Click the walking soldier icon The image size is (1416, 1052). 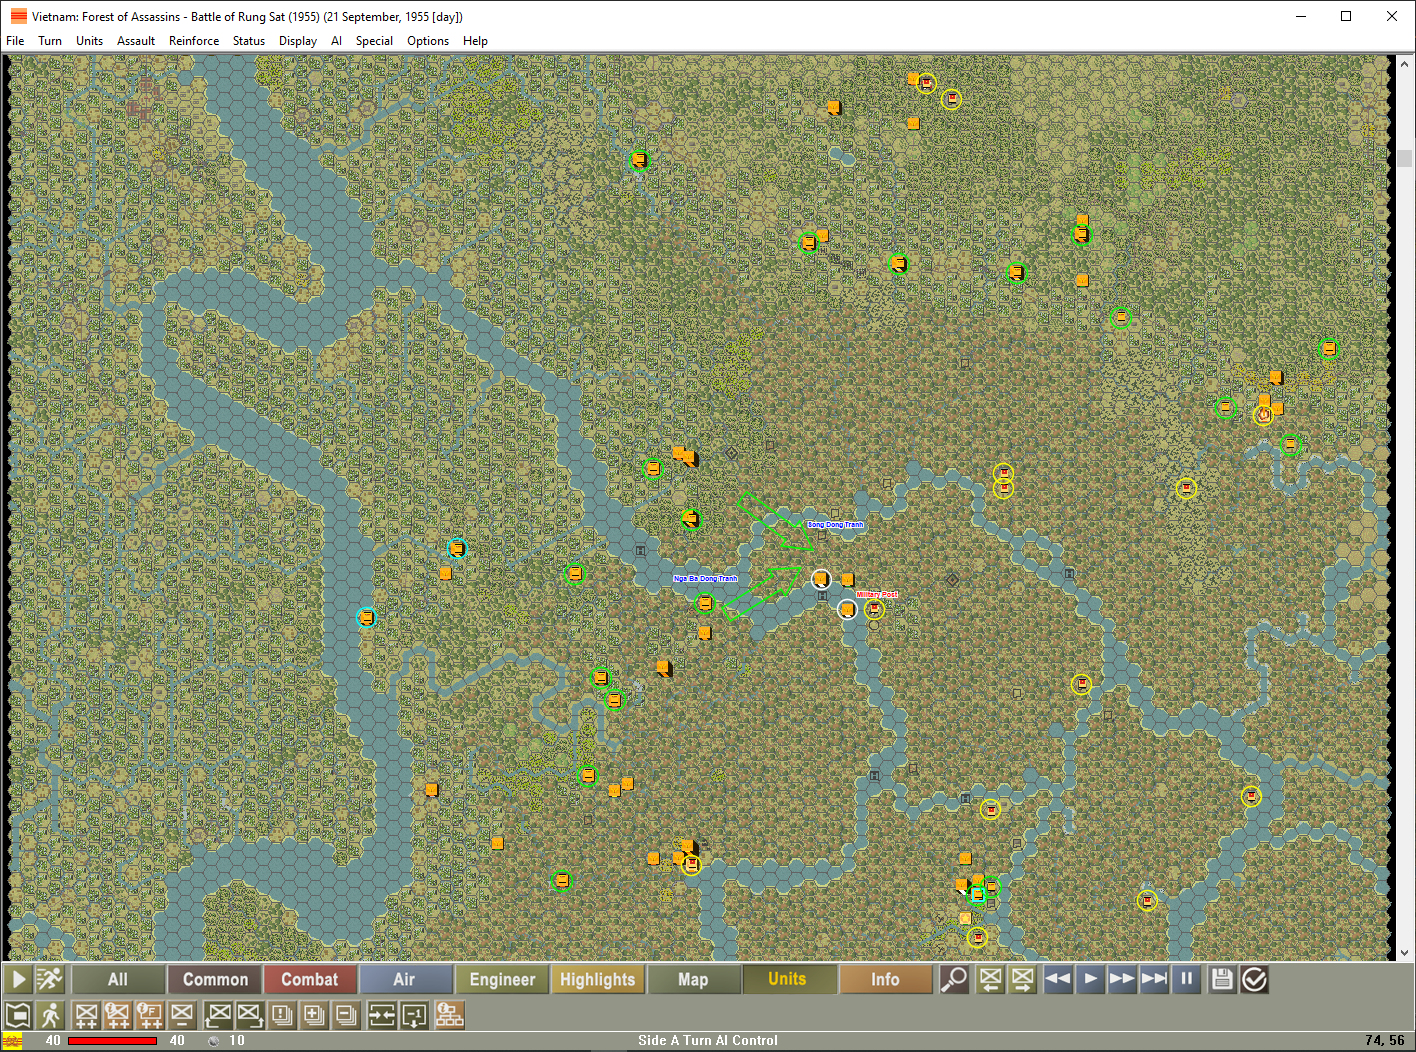click(50, 1015)
